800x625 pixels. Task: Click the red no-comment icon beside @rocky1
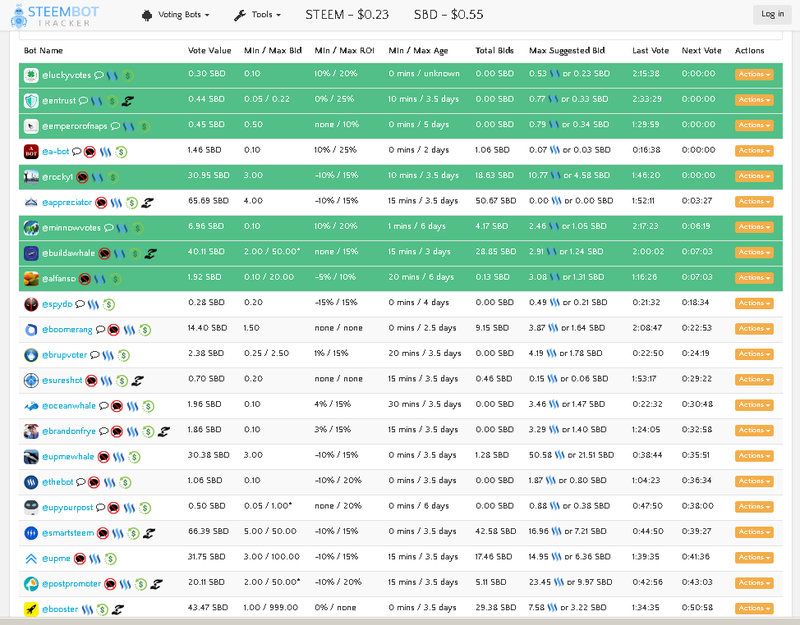point(82,177)
